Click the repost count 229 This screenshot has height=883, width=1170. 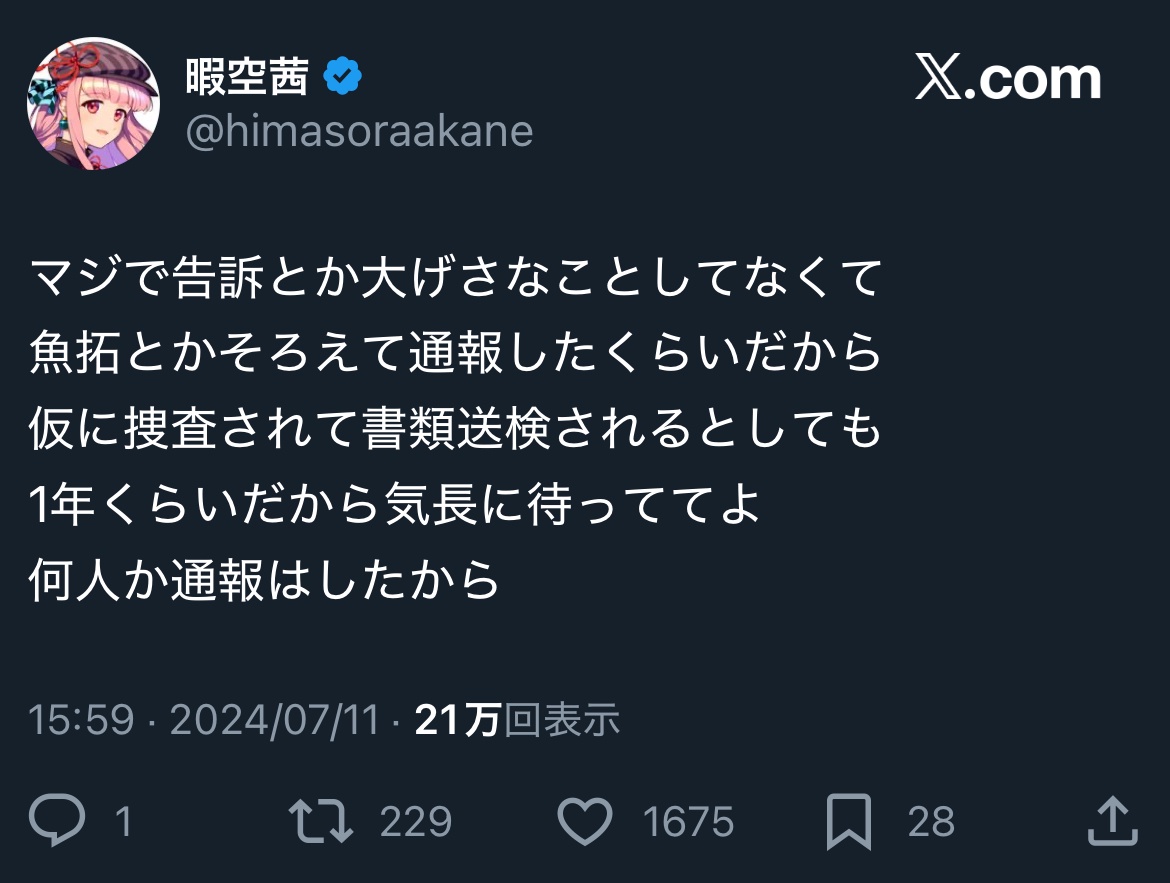(x=416, y=822)
